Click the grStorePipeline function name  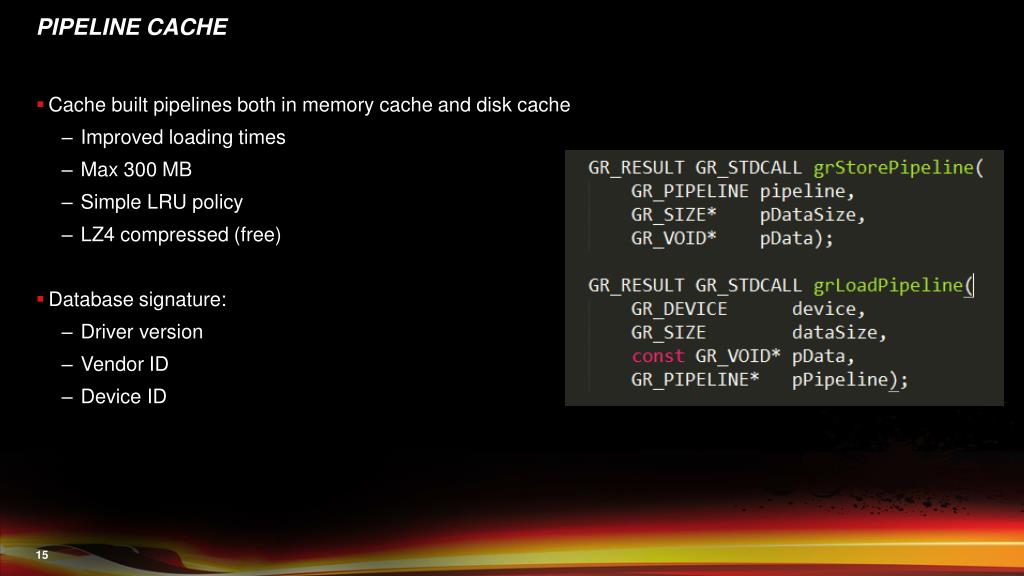[893, 168]
